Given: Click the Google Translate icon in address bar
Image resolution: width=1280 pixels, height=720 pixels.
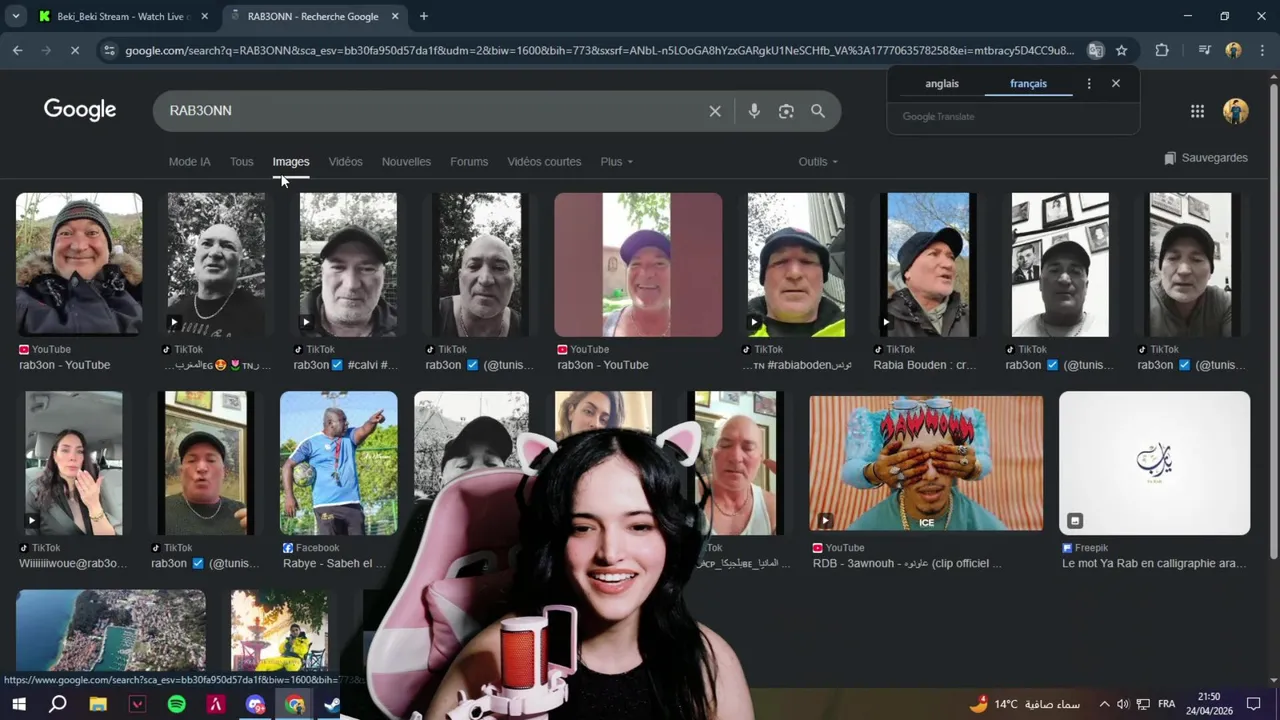Looking at the screenshot, I should 1096,50.
